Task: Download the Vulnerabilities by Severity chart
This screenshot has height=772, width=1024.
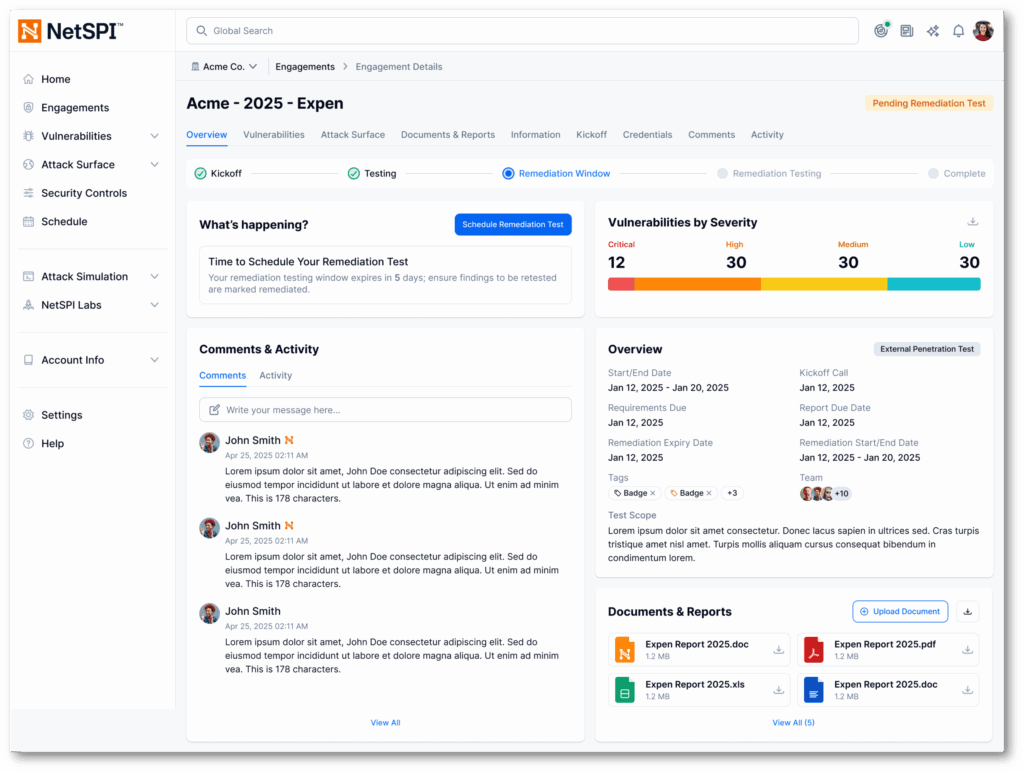Action: point(972,222)
